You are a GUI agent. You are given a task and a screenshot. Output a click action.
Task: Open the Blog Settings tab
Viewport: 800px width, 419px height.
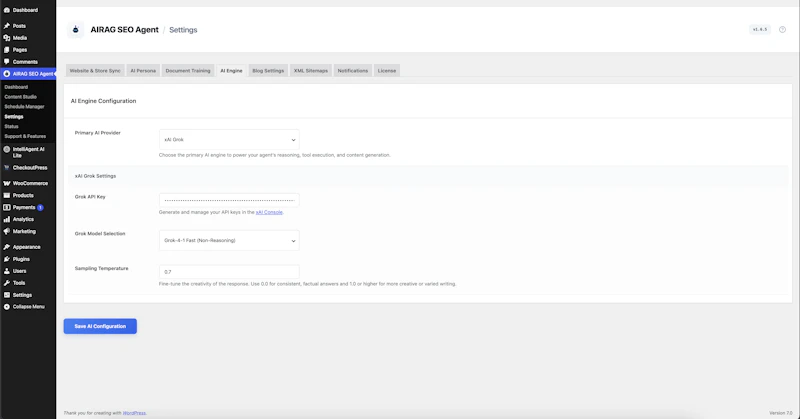(268, 70)
